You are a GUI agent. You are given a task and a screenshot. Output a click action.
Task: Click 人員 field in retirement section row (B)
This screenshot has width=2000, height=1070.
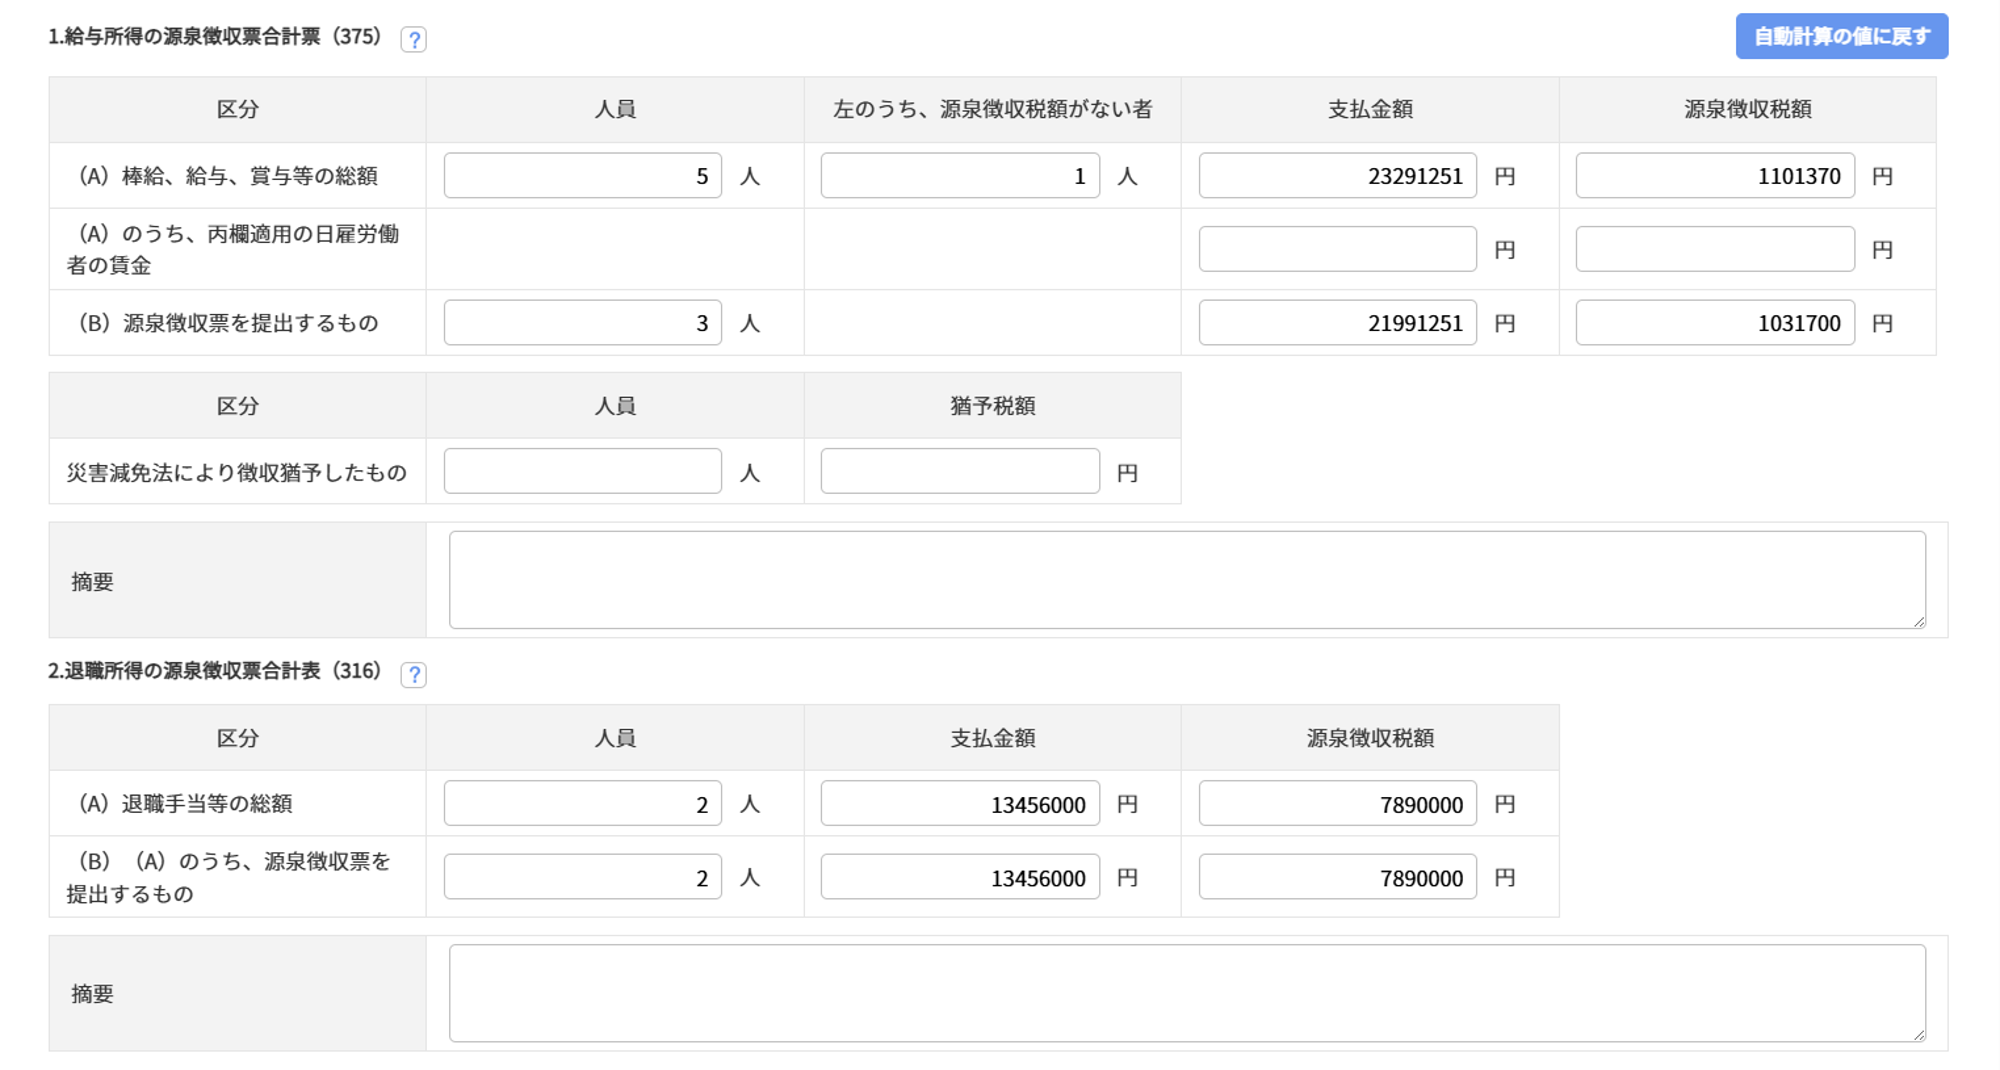click(582, 877)
